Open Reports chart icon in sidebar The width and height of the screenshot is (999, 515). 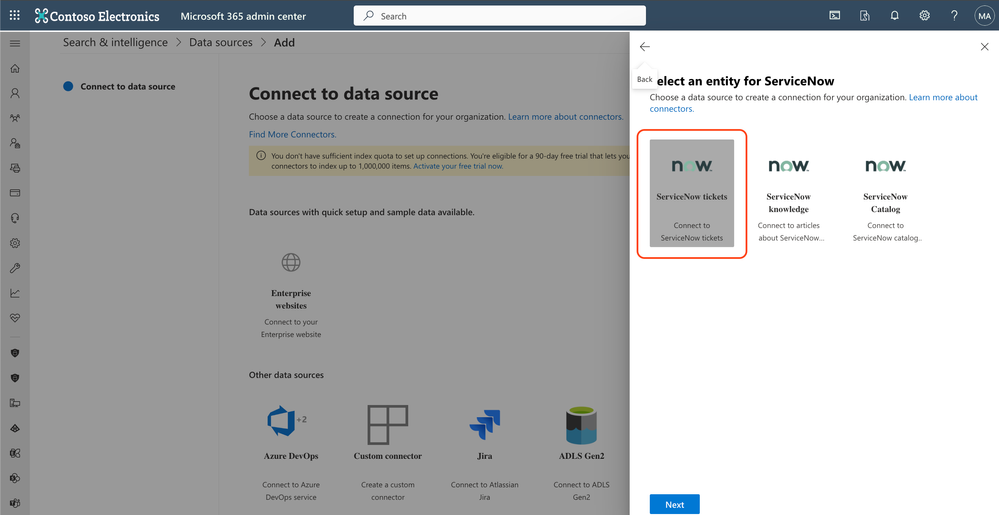coord(15,293)
